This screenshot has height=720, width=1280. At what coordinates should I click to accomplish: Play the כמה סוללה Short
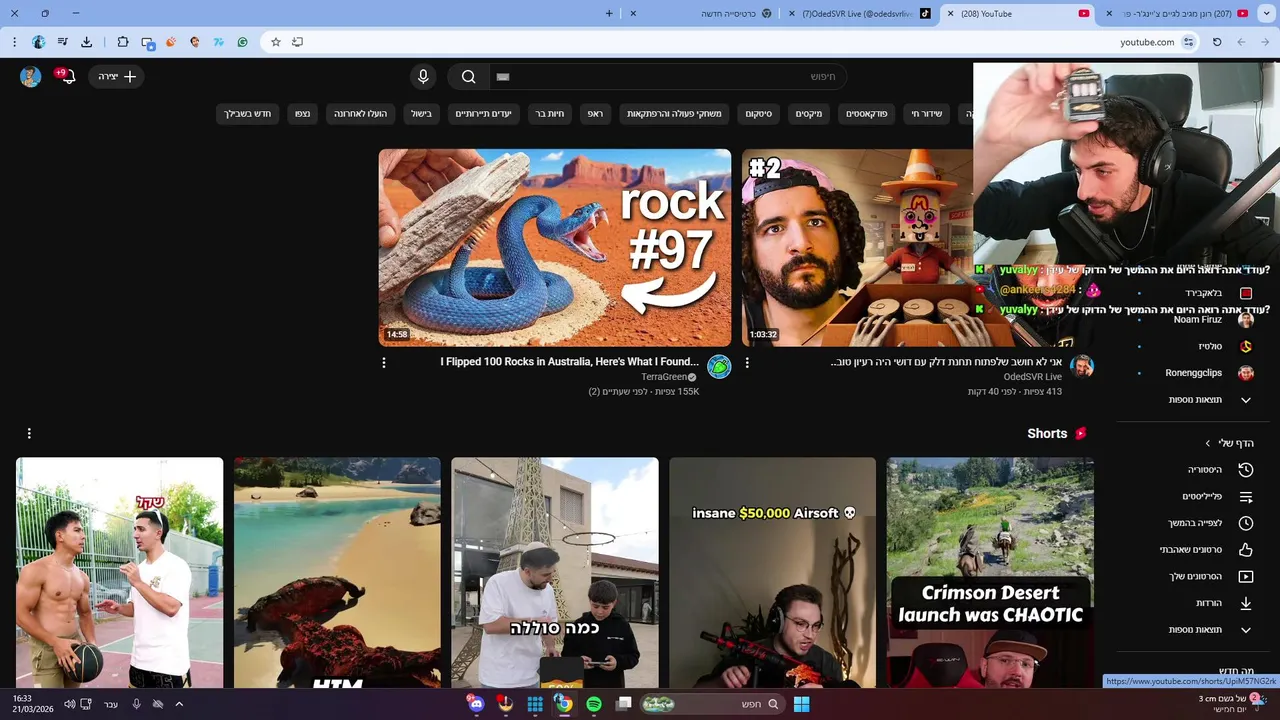click(x=555, y=573)
